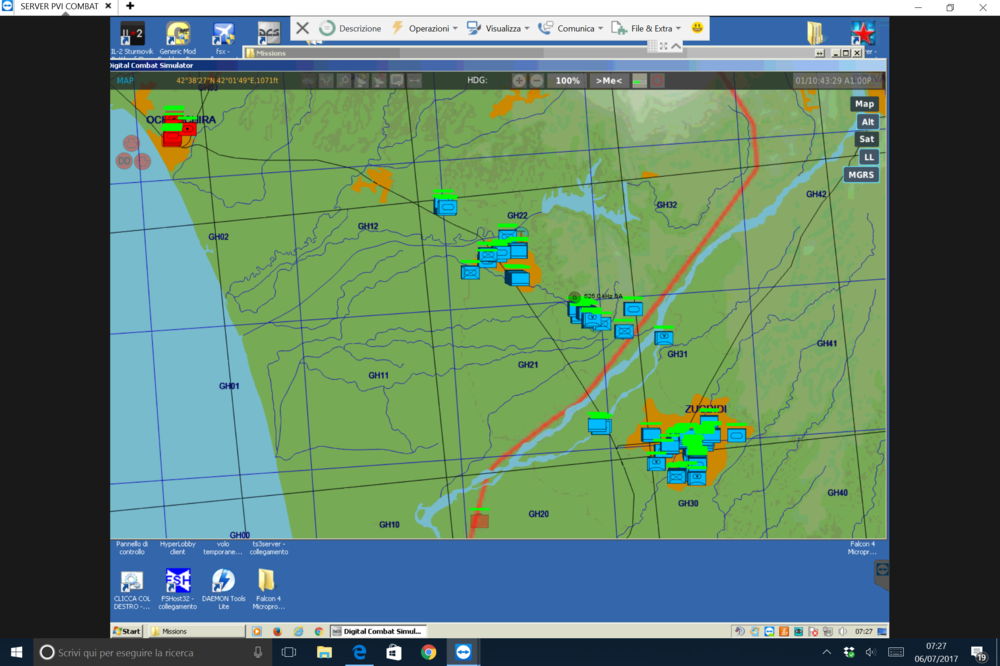Close the TeamViewer session with the X icon

coord(302,28)
